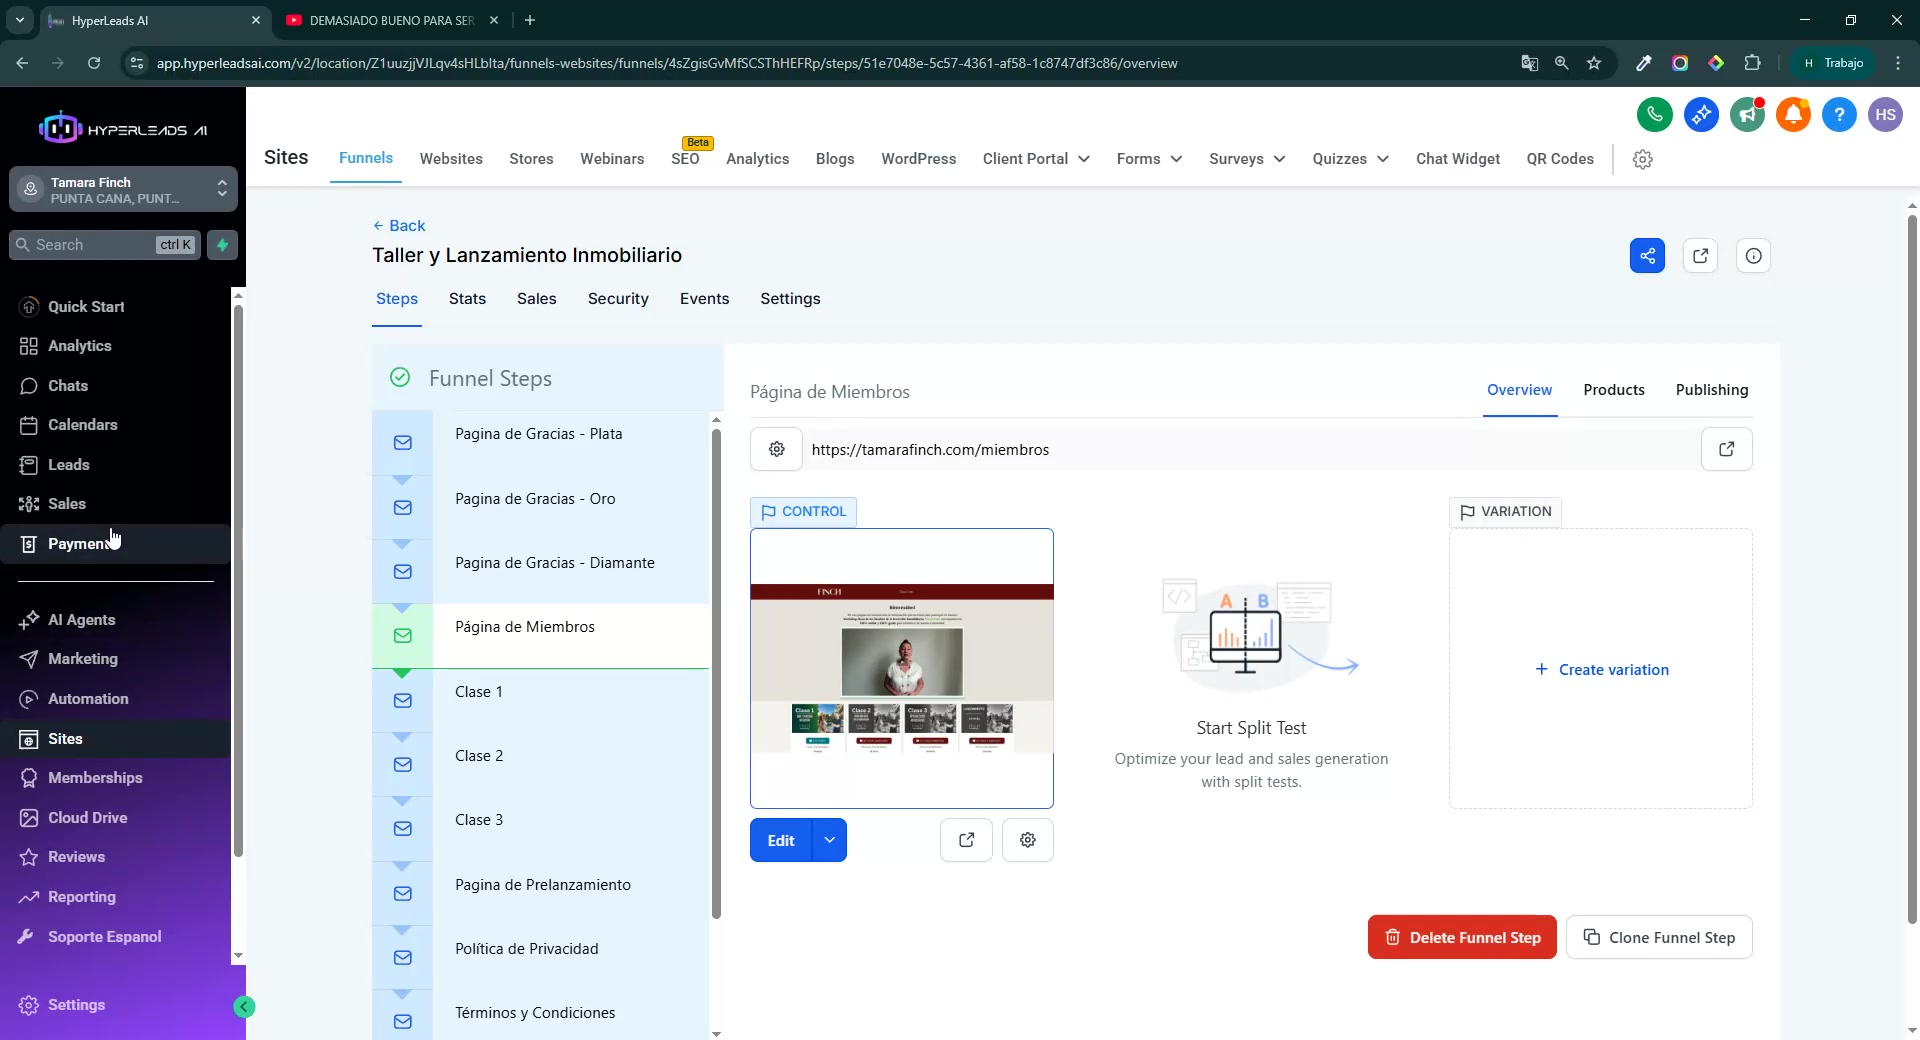Open URL settings gear beside page link
1920x1040 pixels.
coord(776,450)
